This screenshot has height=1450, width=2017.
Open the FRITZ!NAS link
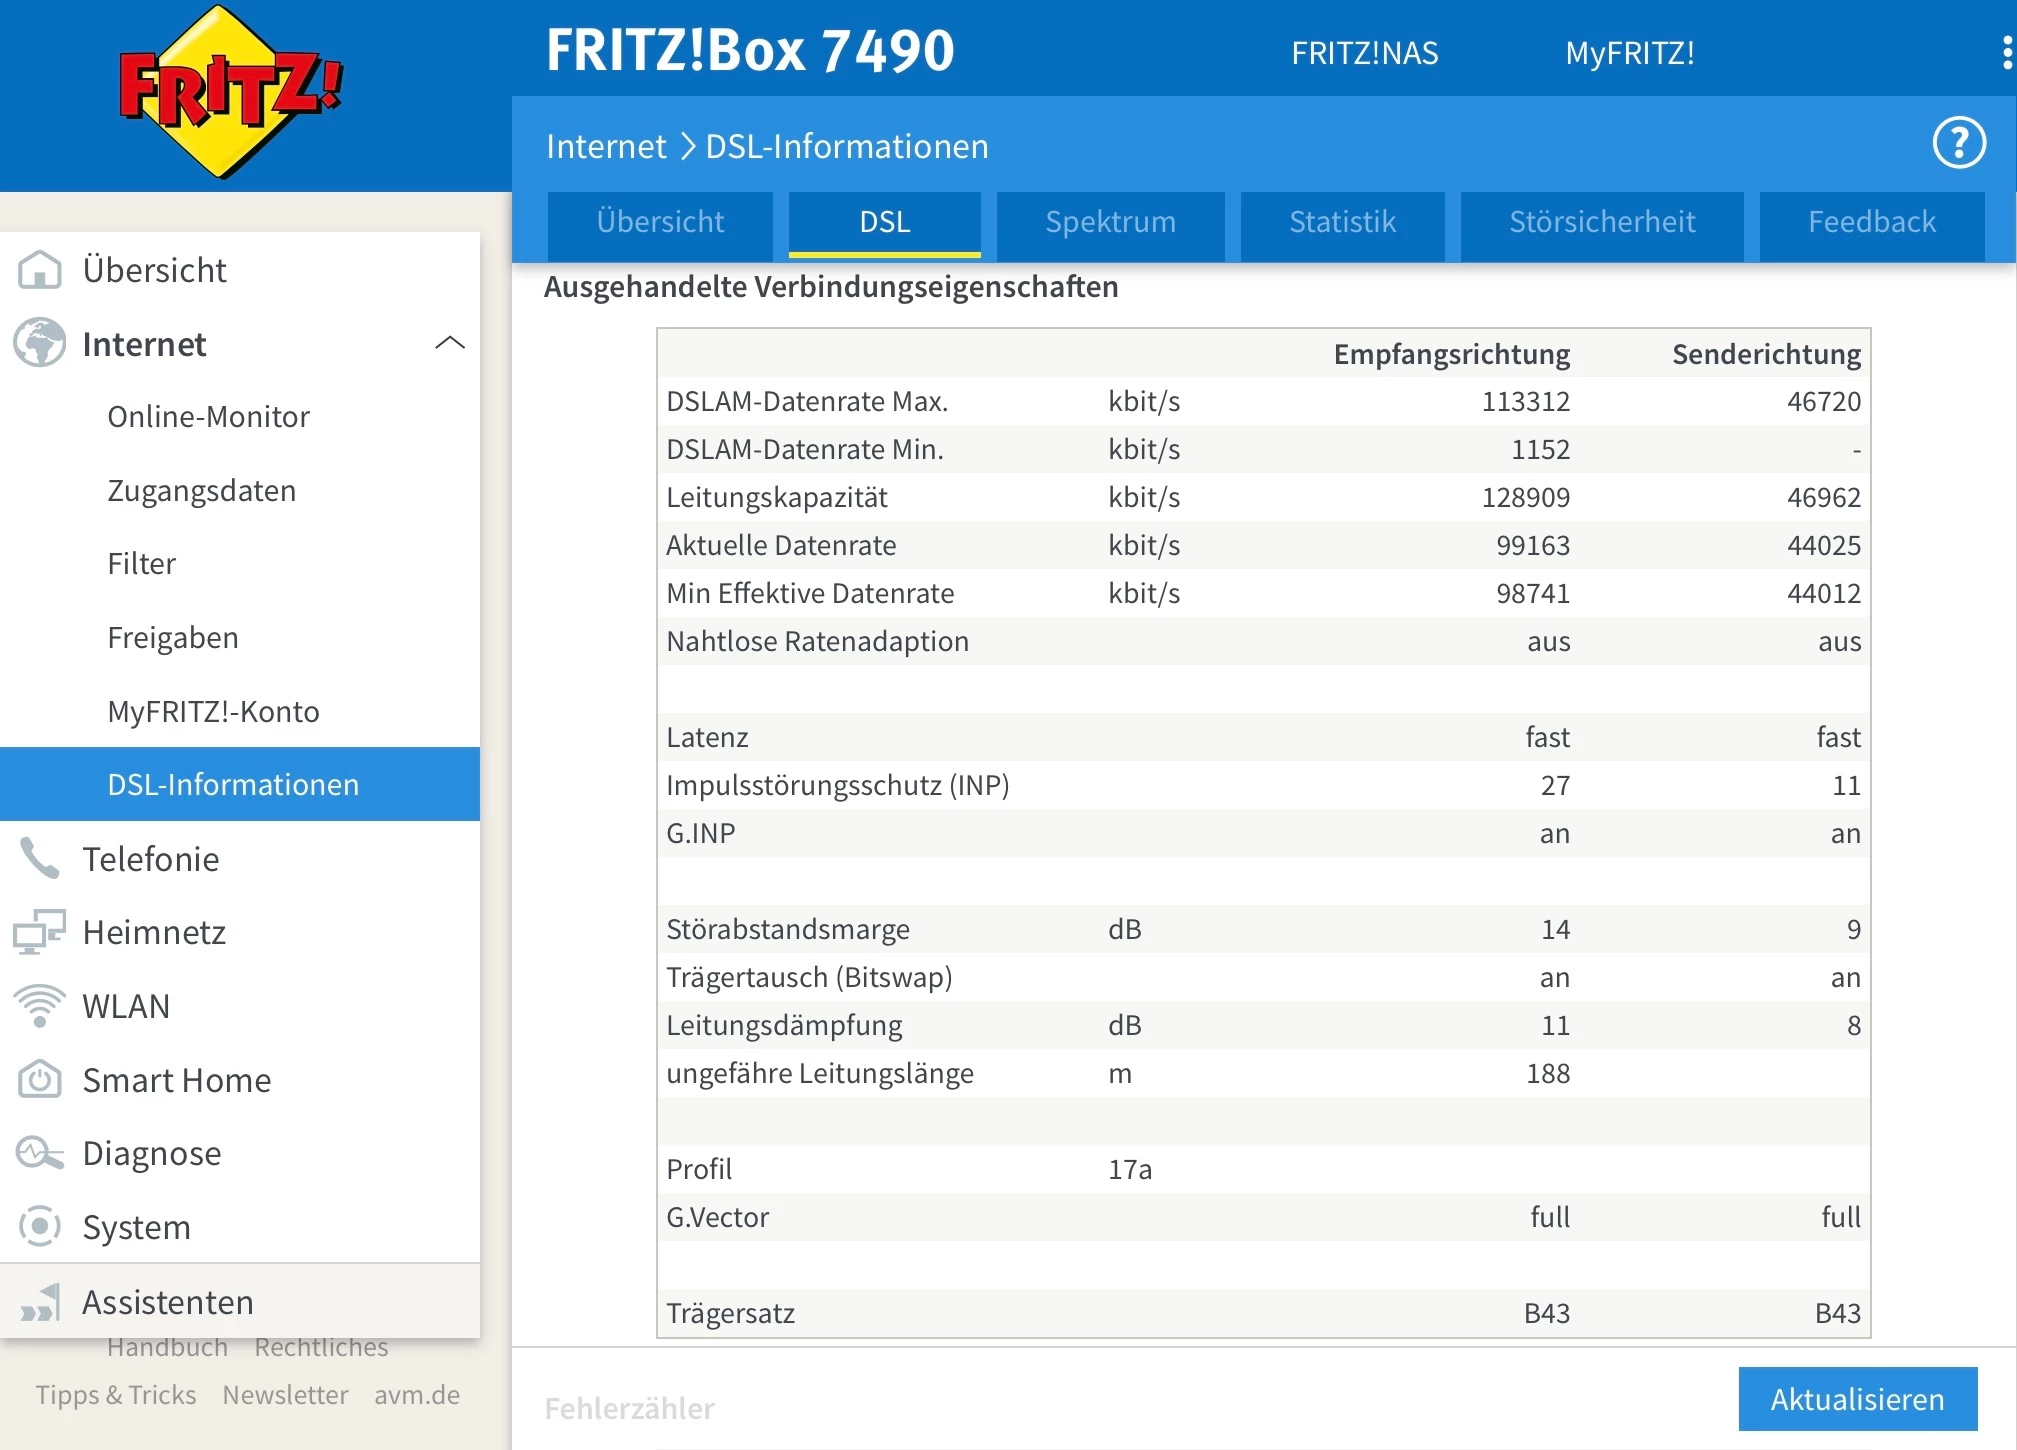[1364, 53]
